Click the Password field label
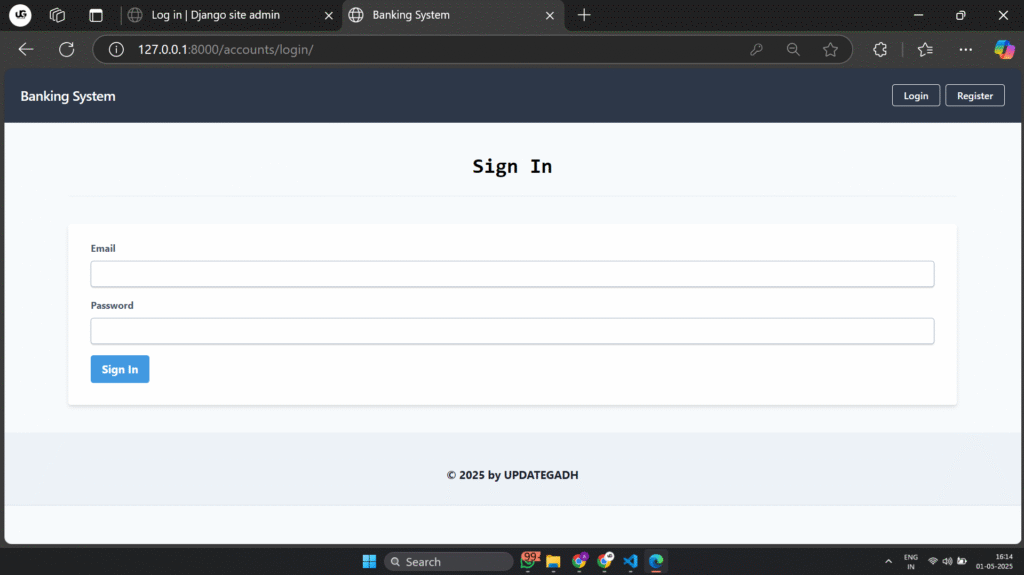The image size is (1024, 575). pyautogui.click(x=112, y=305)
